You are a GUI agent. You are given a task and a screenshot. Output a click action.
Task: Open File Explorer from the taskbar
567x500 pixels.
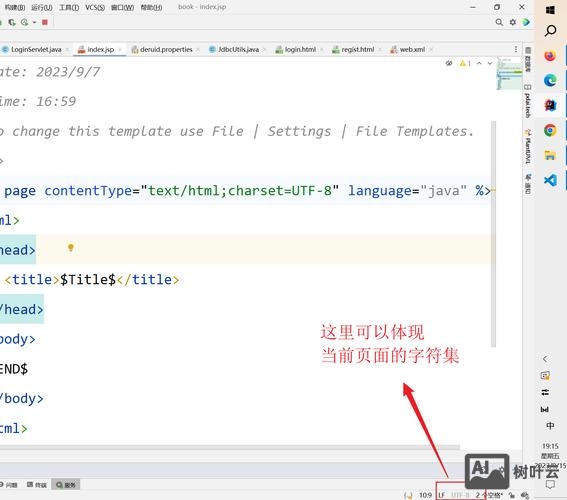pyautogui.click(x=550, y=155)
